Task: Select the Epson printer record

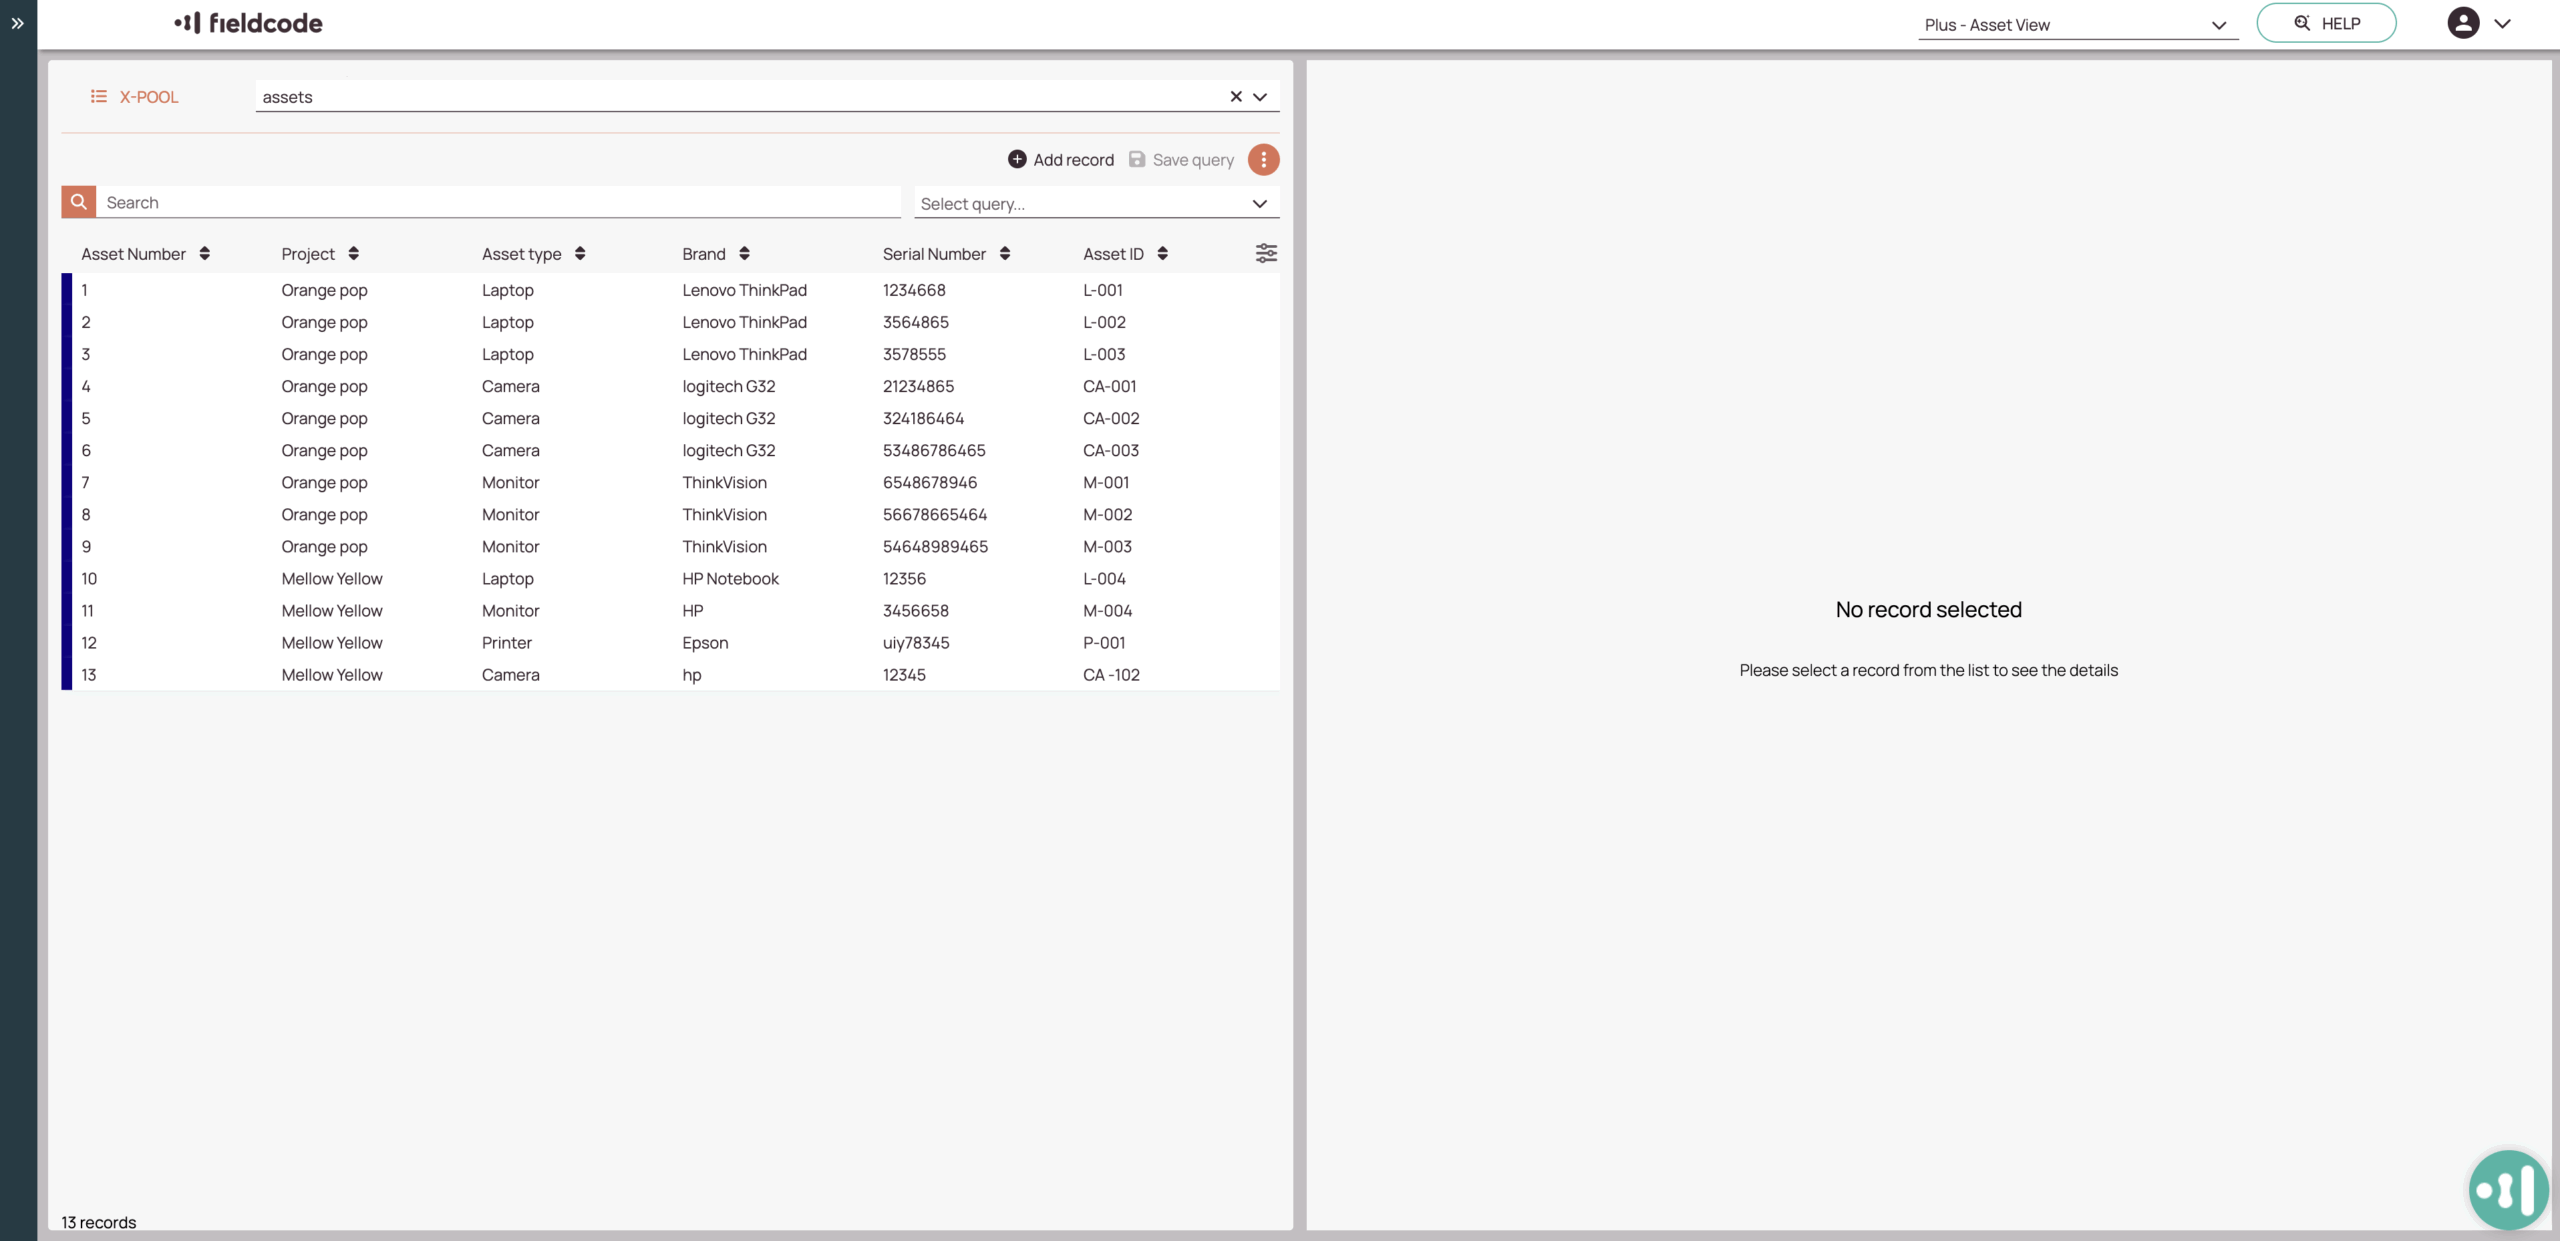Action: [x=670, y=642]
